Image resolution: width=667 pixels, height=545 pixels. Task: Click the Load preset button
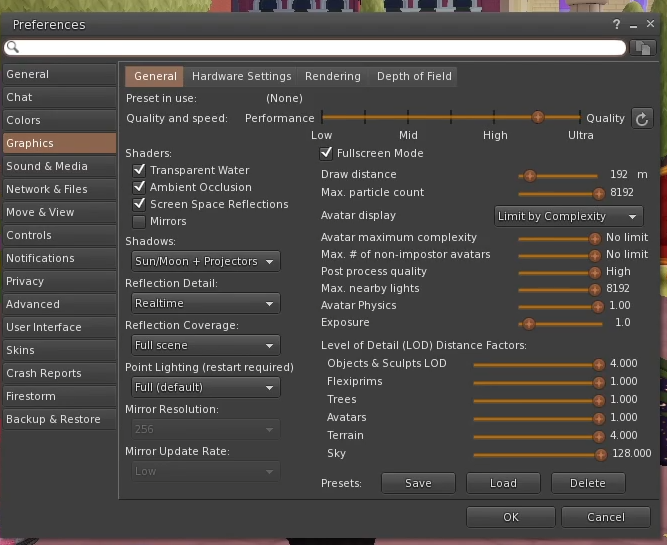coord(503,483)
